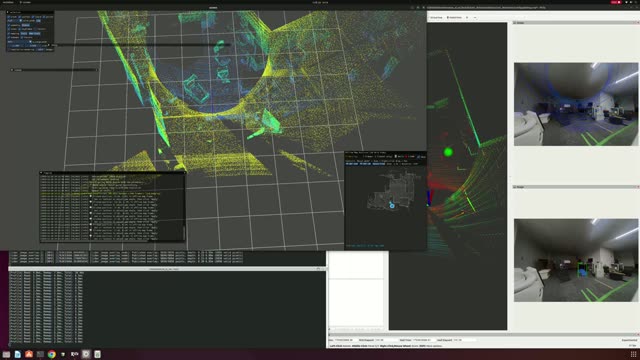This screenshot has height=360, width=640.
Task: Open the highlighted gear app in taskbar
Action: [86, 354]
